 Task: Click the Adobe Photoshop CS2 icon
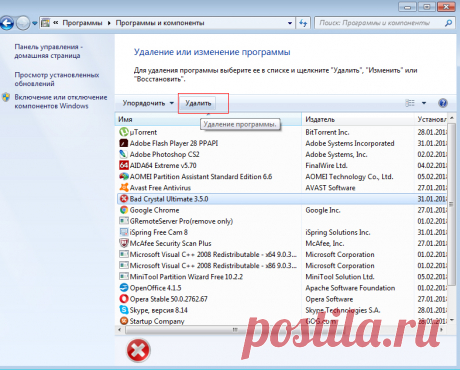tap(124, 154)
